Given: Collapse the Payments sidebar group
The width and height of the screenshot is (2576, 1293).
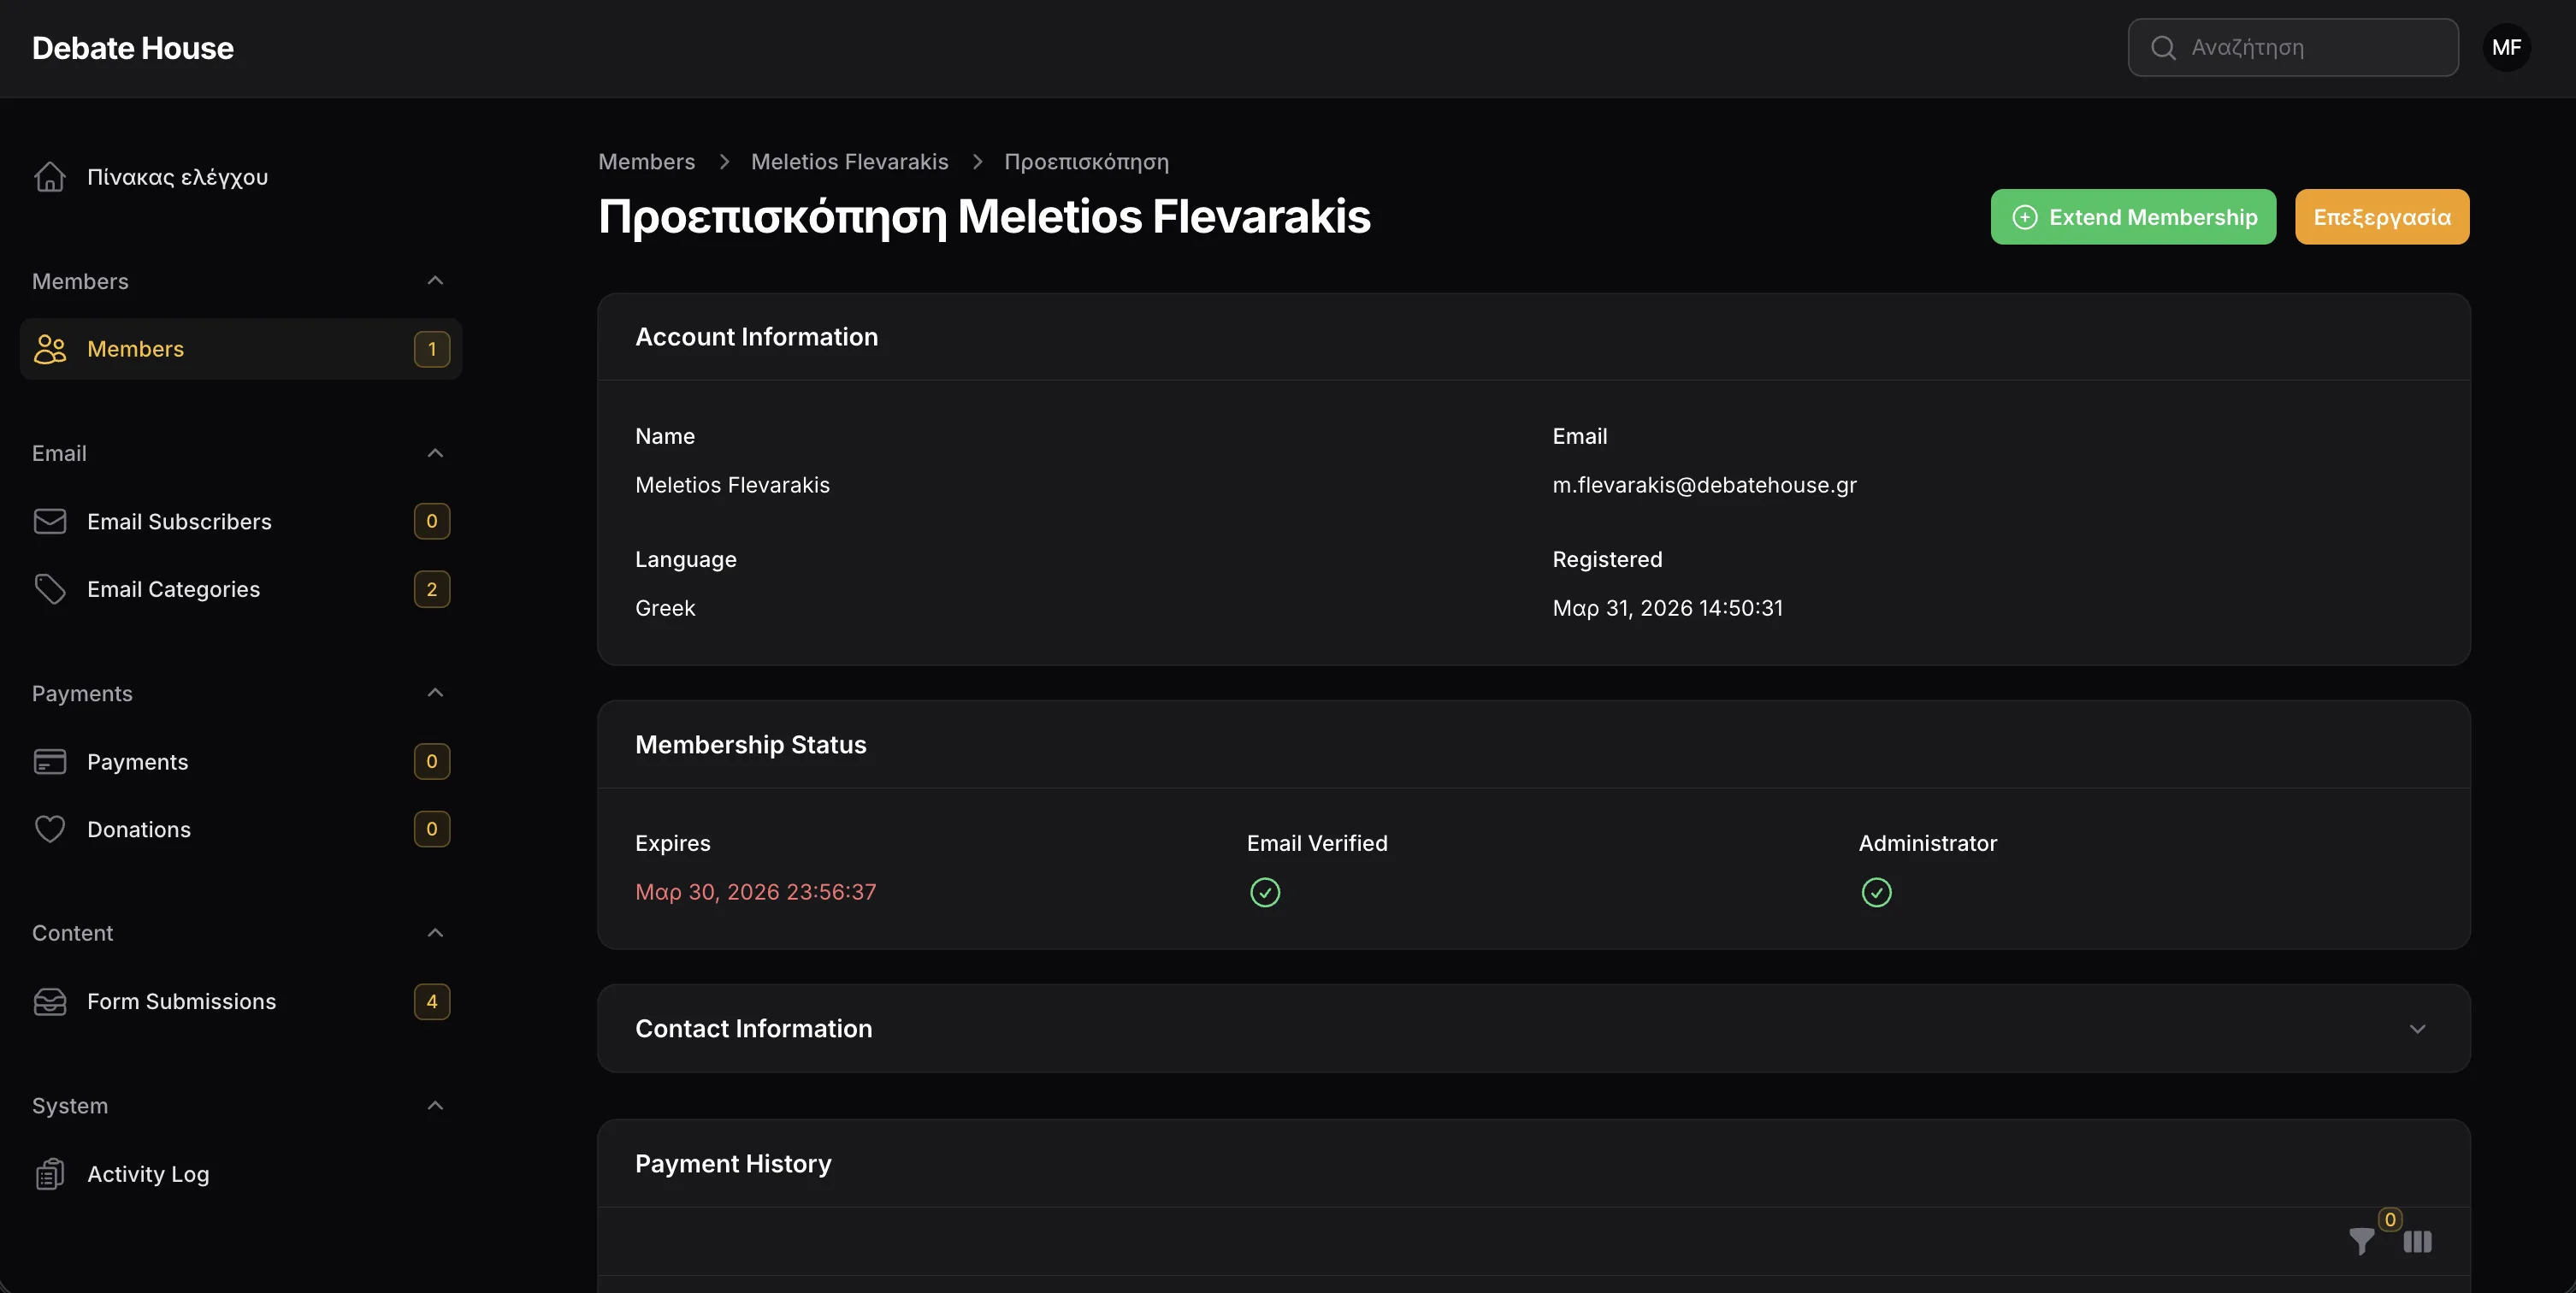Looking at the screenshot, I should pyautogui.click(x=435, y=693).
